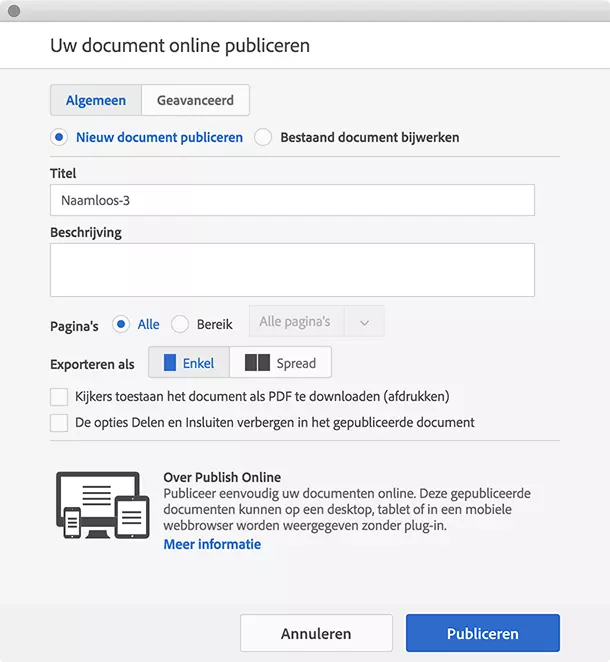This screenshot has width=610, height=662.
Task: Click the 'Over Publish Online' heading
Action: (222, 477)
